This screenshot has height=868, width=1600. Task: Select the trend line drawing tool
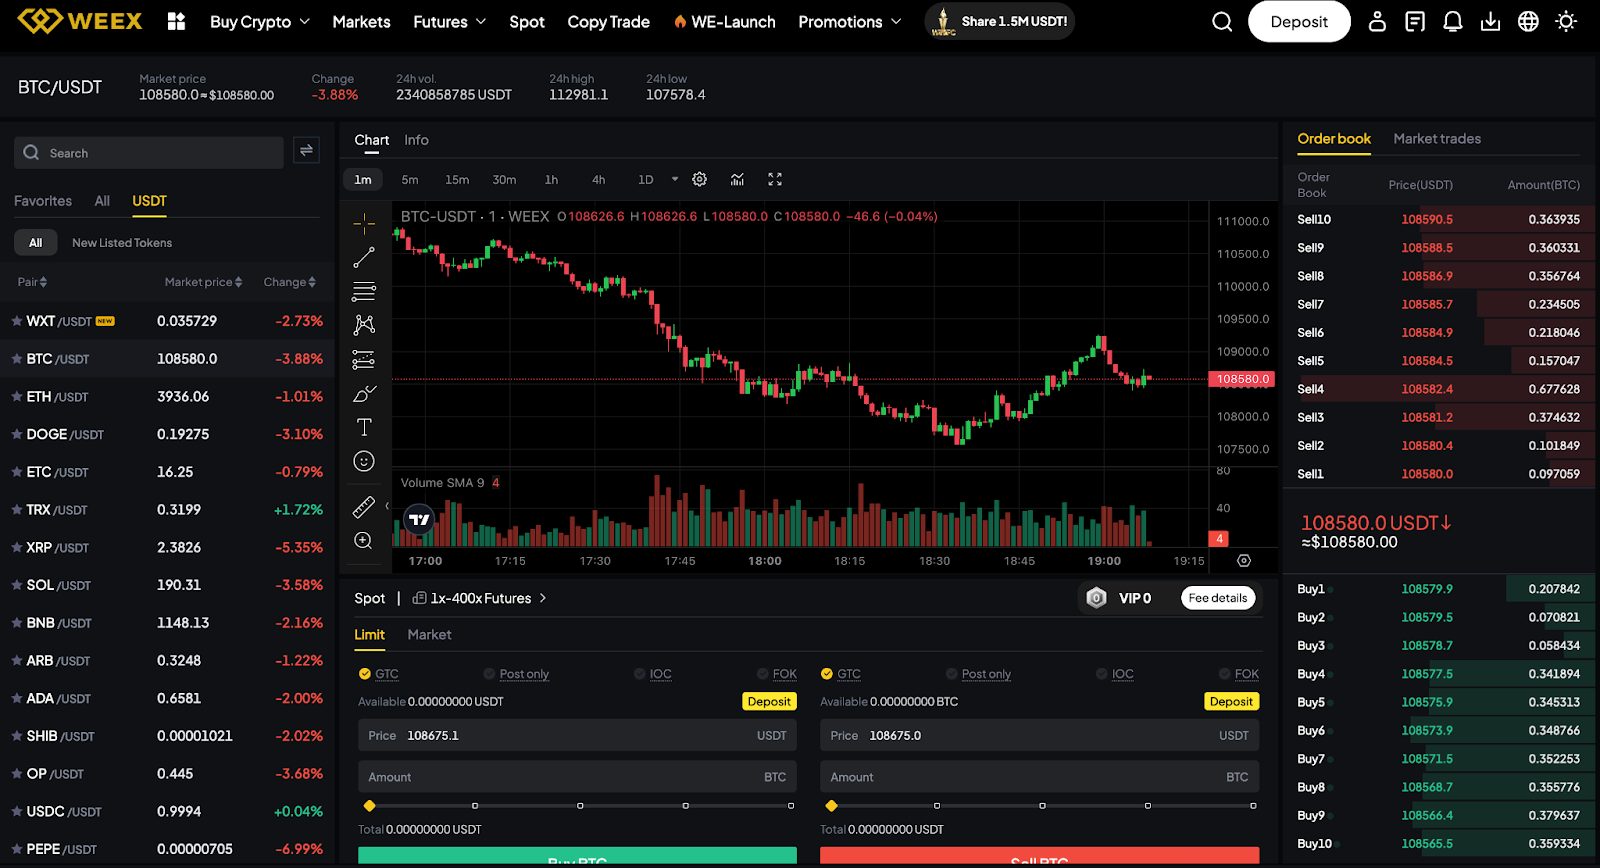(x=364, y=257)
